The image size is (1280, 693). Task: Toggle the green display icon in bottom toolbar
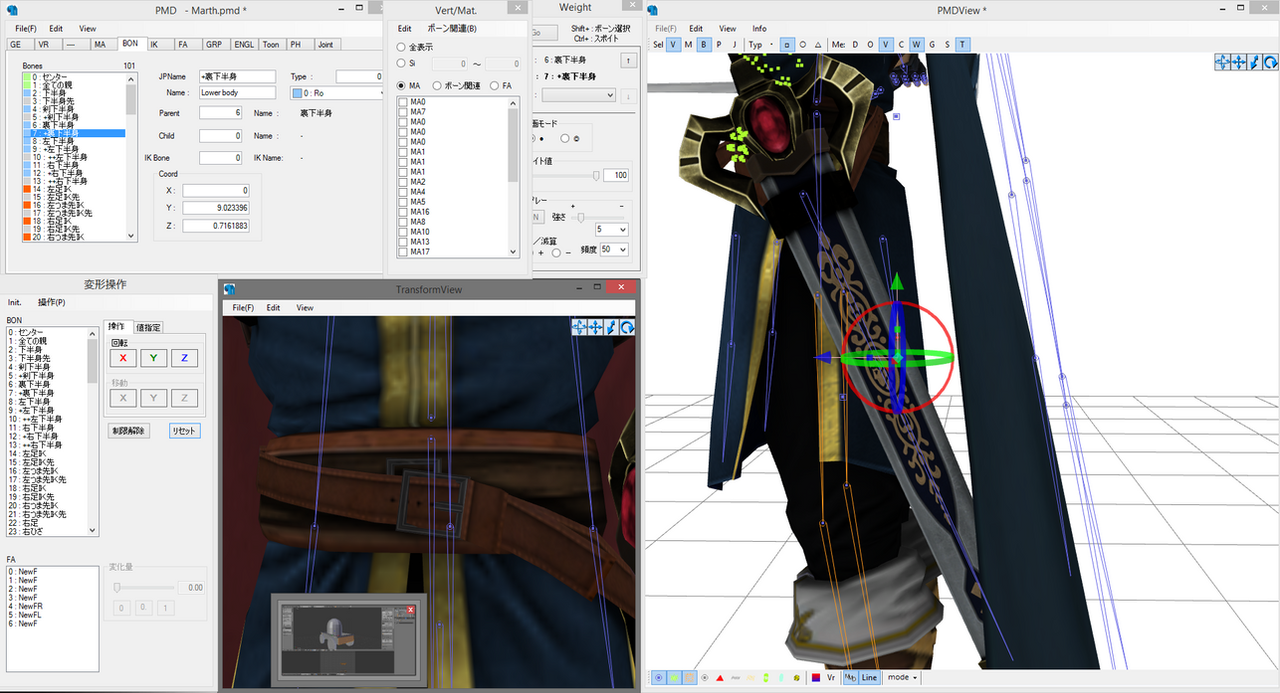(x=674, y=678)
